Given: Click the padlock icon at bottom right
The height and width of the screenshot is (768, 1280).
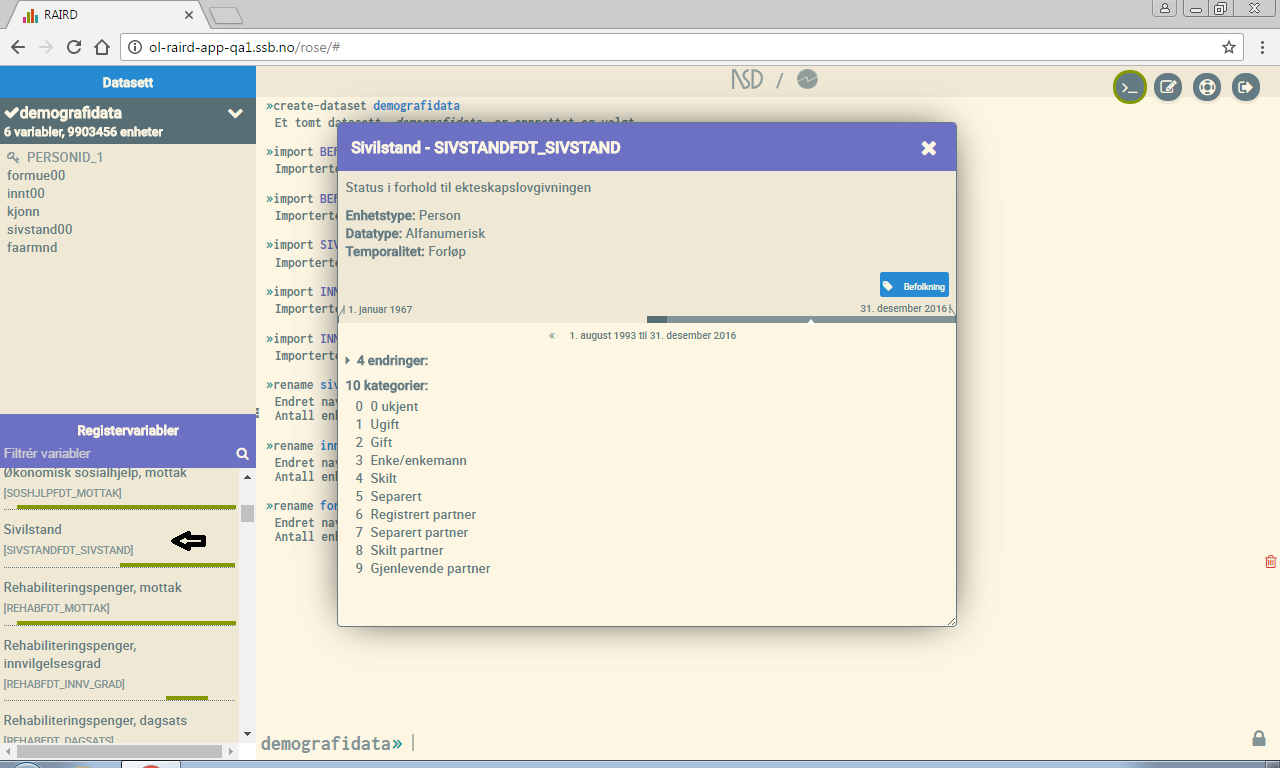Looking at the screenshot, I should click(1259, 738).
